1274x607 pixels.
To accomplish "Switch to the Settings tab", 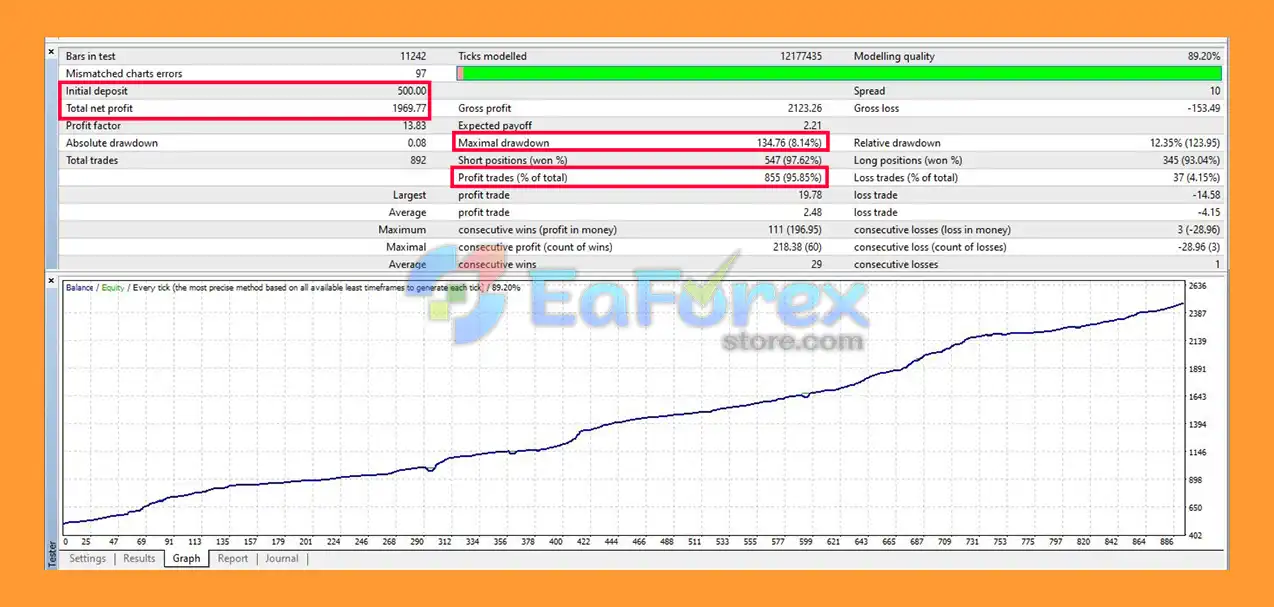I will [87, 558].
